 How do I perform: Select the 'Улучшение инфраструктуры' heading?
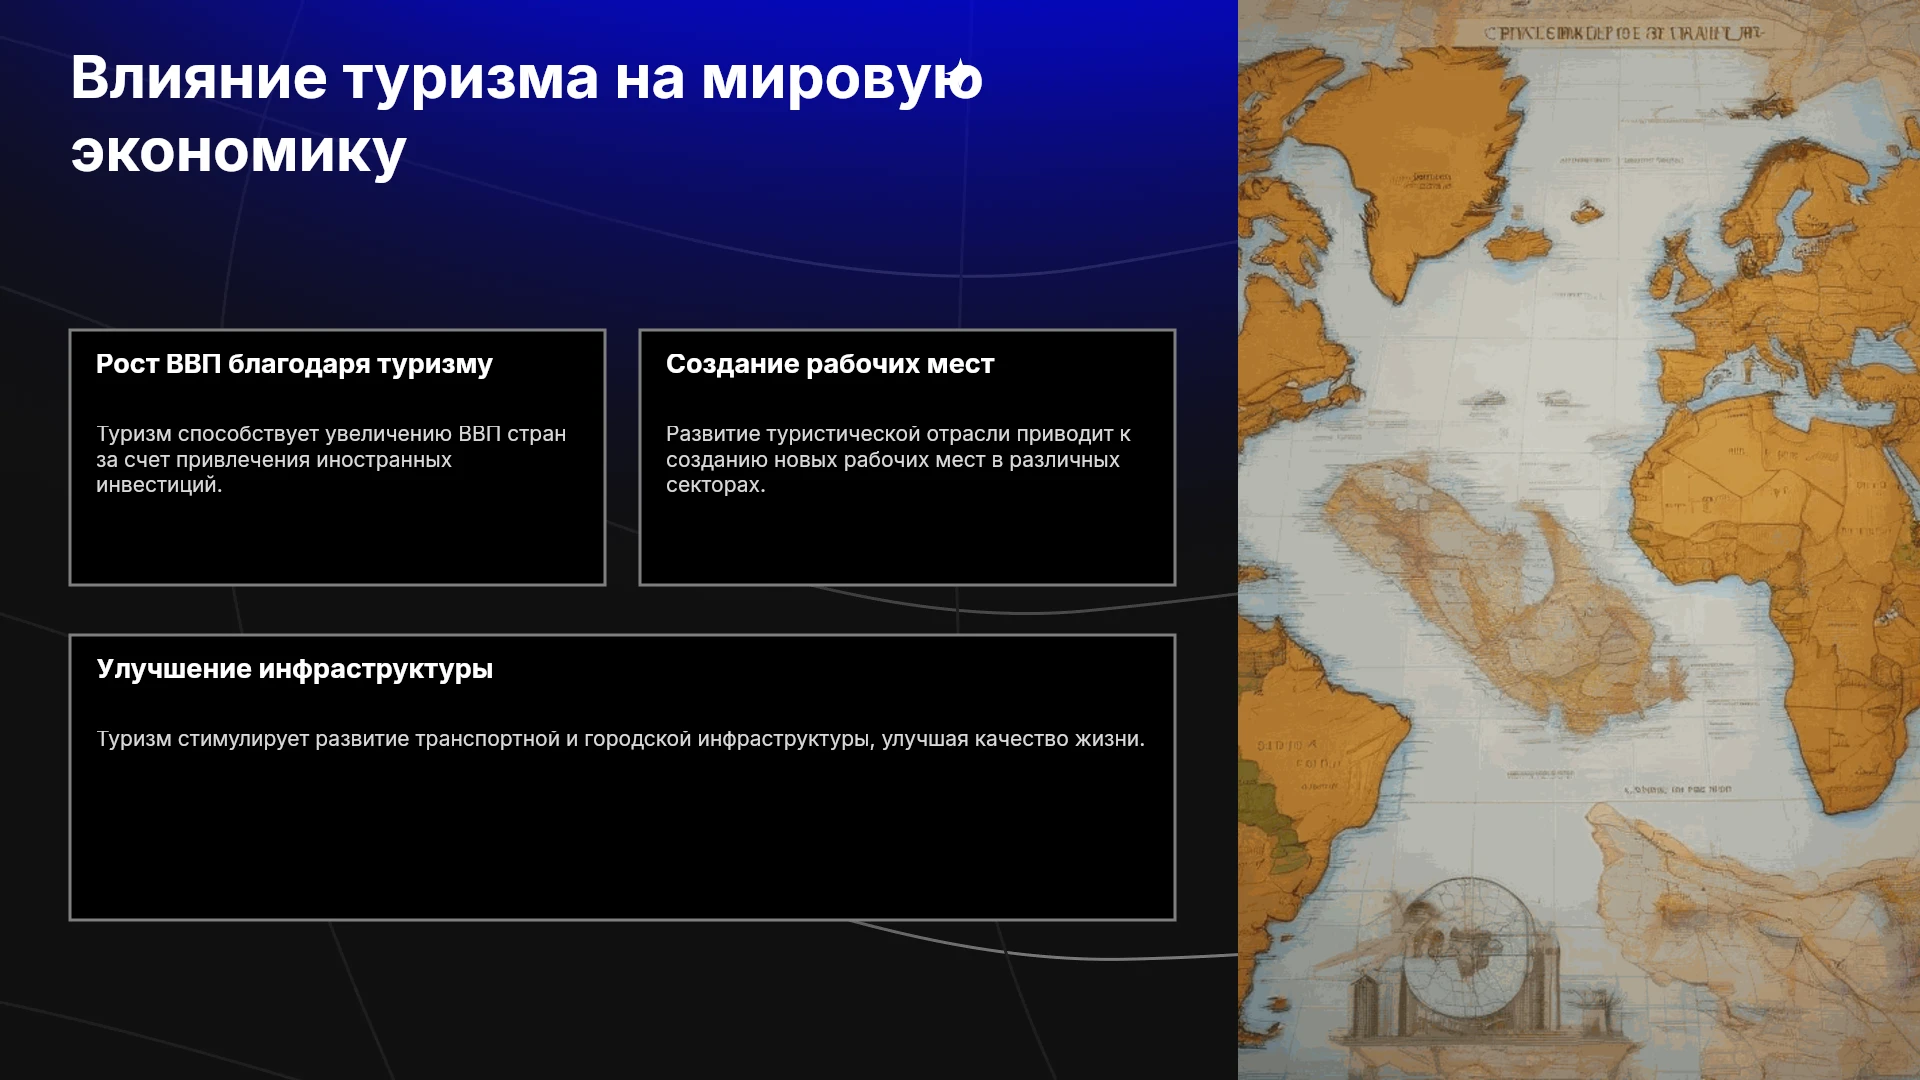click(294, 669)
